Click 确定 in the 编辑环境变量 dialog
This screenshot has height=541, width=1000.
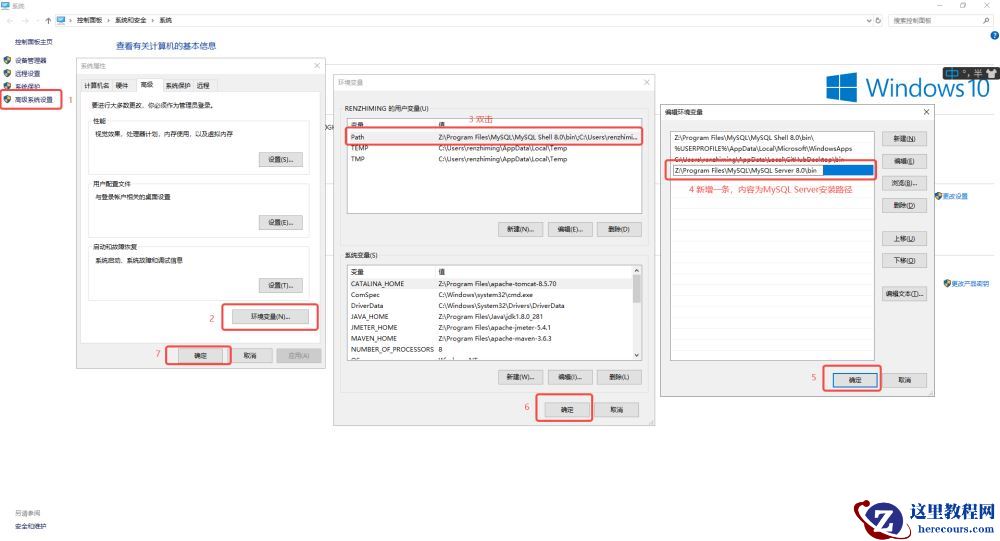pyautogui.click(x=855, y=380)
